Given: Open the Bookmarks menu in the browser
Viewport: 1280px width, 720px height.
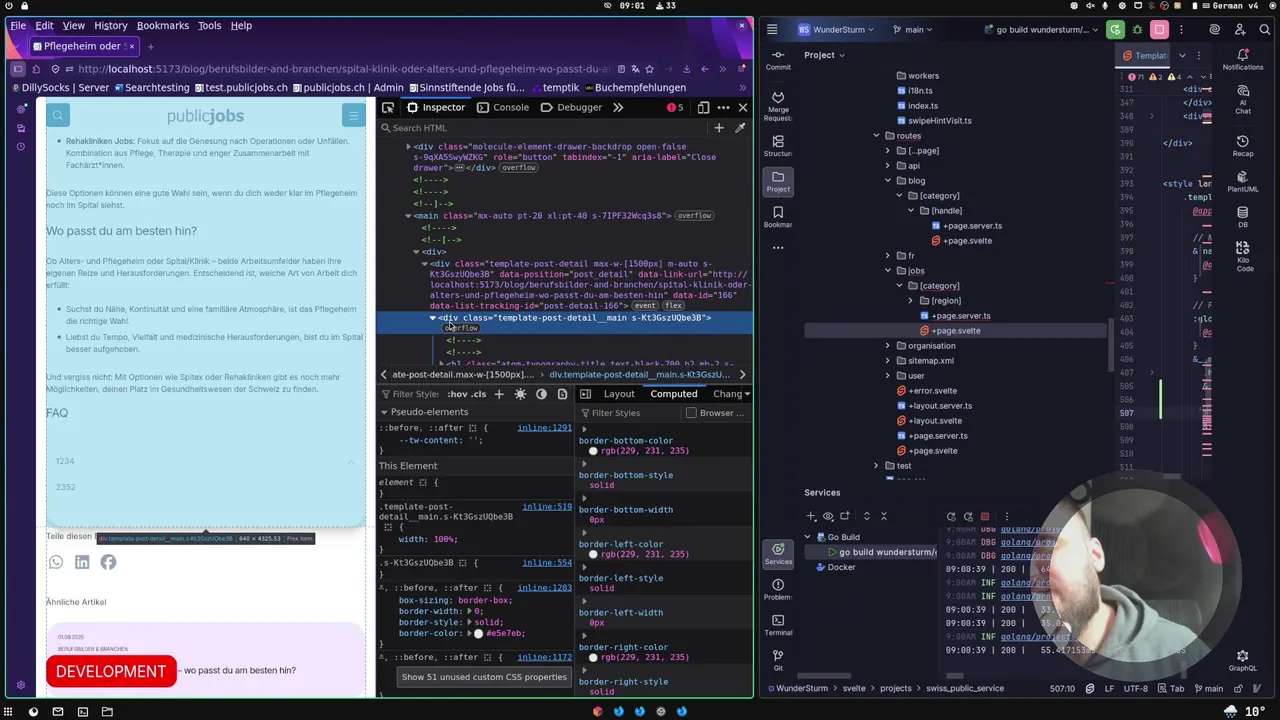Looking at the screenshot, I should click(x=163, y=25).
